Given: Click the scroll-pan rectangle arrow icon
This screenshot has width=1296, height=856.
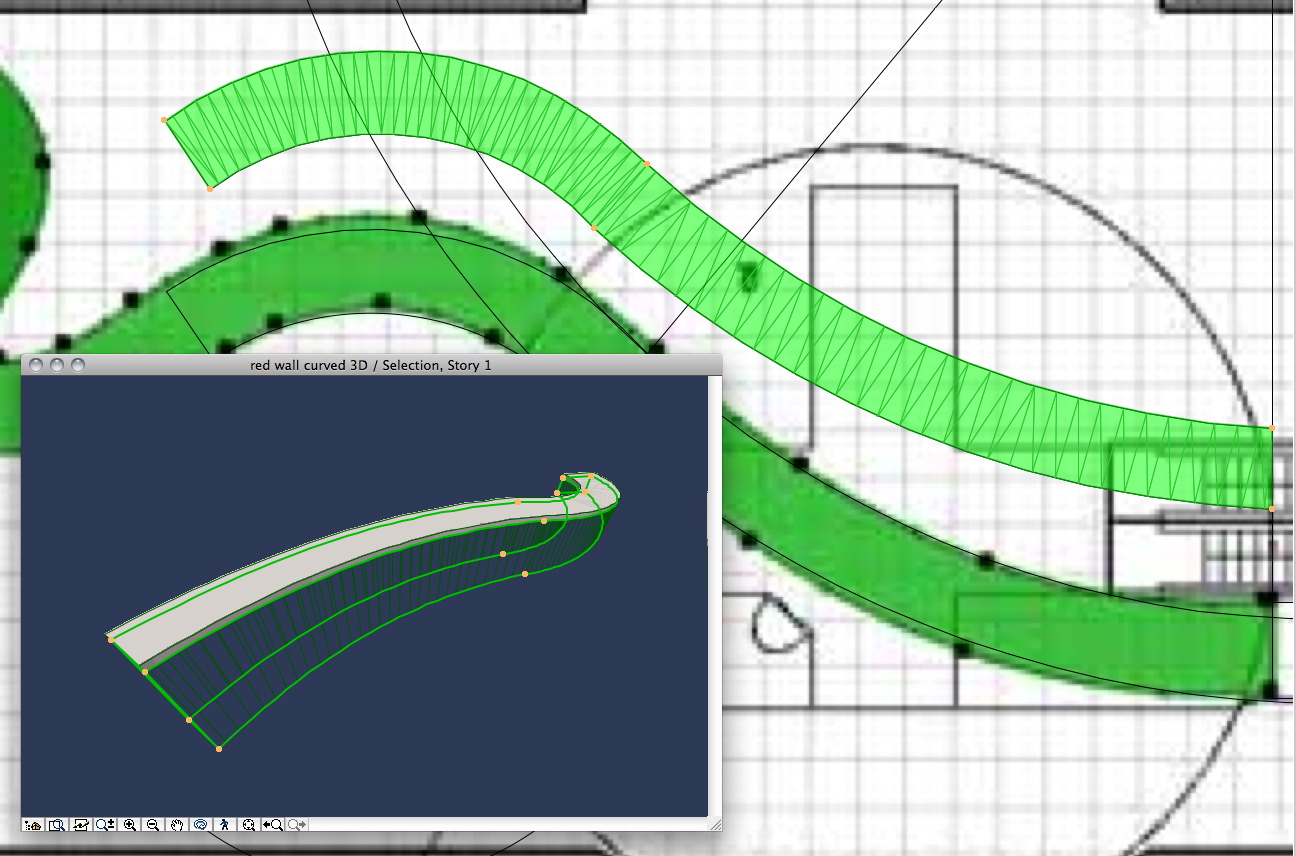Looking at the screenshot, I should (82, 825).
